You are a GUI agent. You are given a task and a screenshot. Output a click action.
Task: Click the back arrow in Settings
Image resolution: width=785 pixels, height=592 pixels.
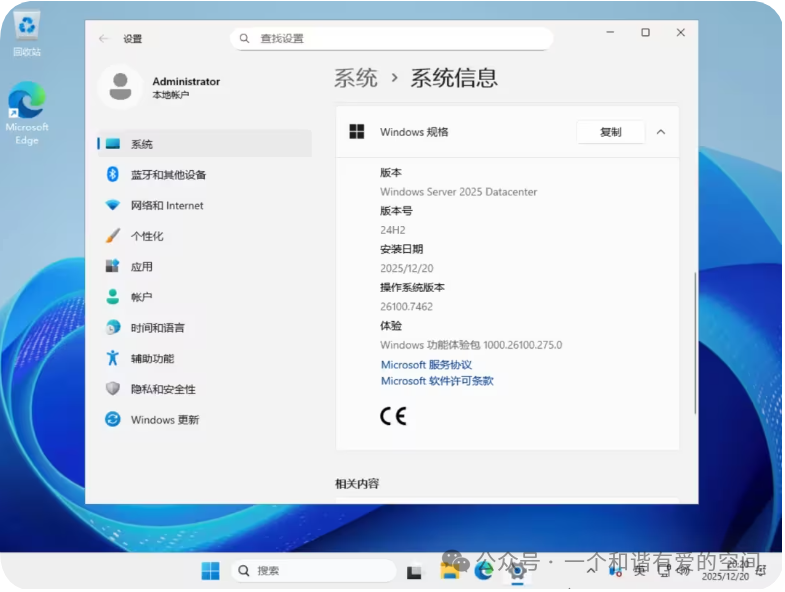click(104, 38)
